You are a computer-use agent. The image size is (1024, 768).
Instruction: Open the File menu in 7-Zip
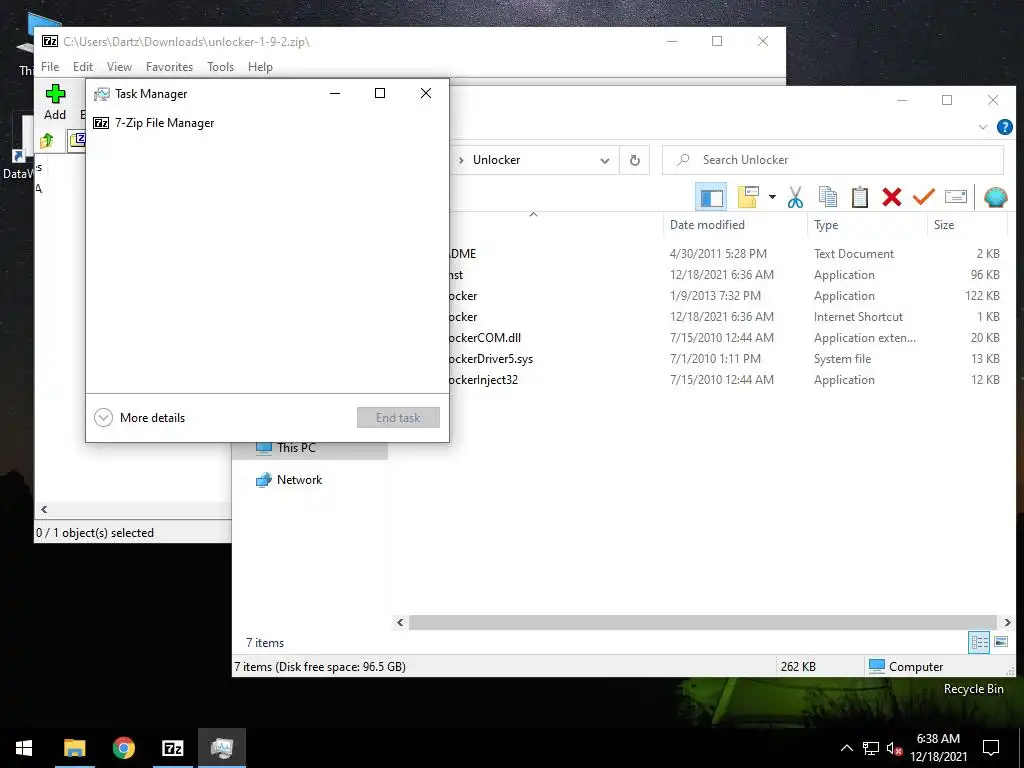tap(50, 67)
